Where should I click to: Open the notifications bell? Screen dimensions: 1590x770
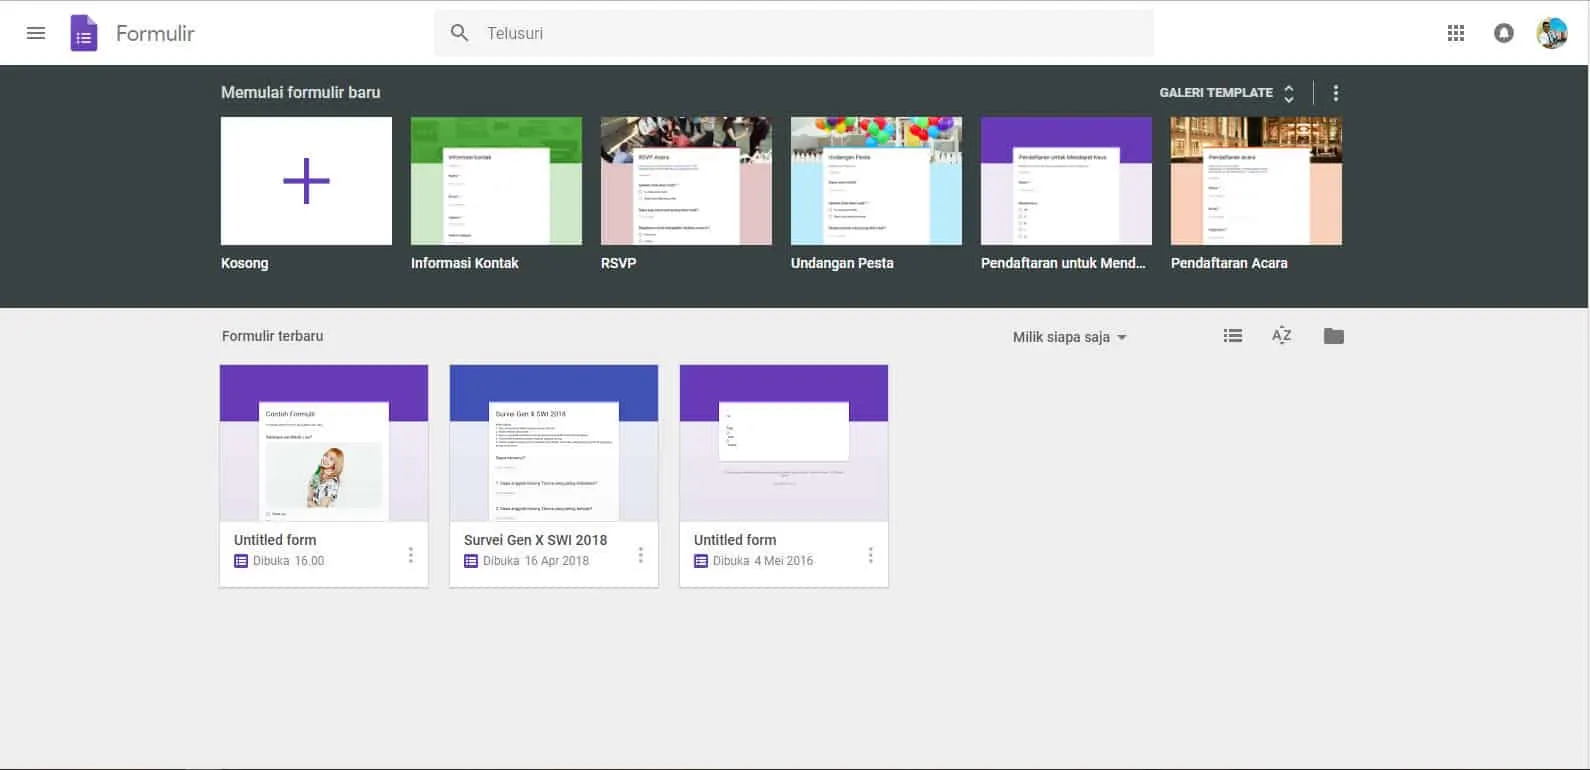[1503, 33]
